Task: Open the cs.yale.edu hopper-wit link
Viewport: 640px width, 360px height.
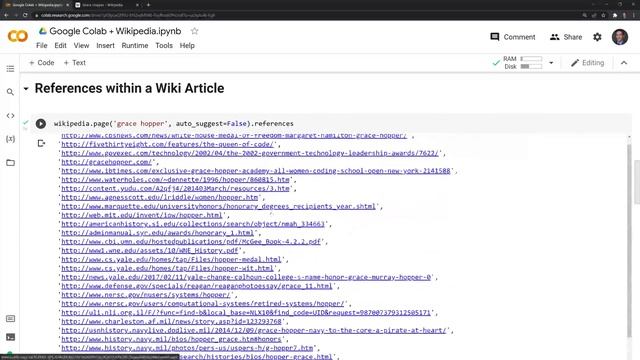Action: pos(167,269)
